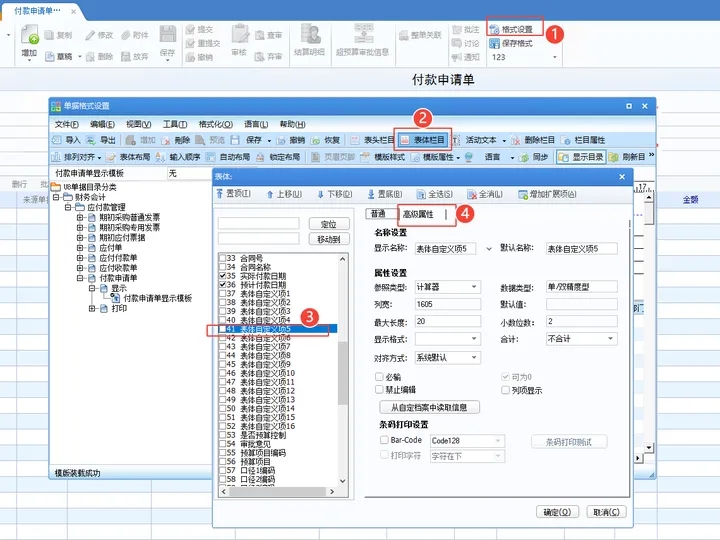Check the 33 合同号 checkbox
720x540 pixels.
222,258
